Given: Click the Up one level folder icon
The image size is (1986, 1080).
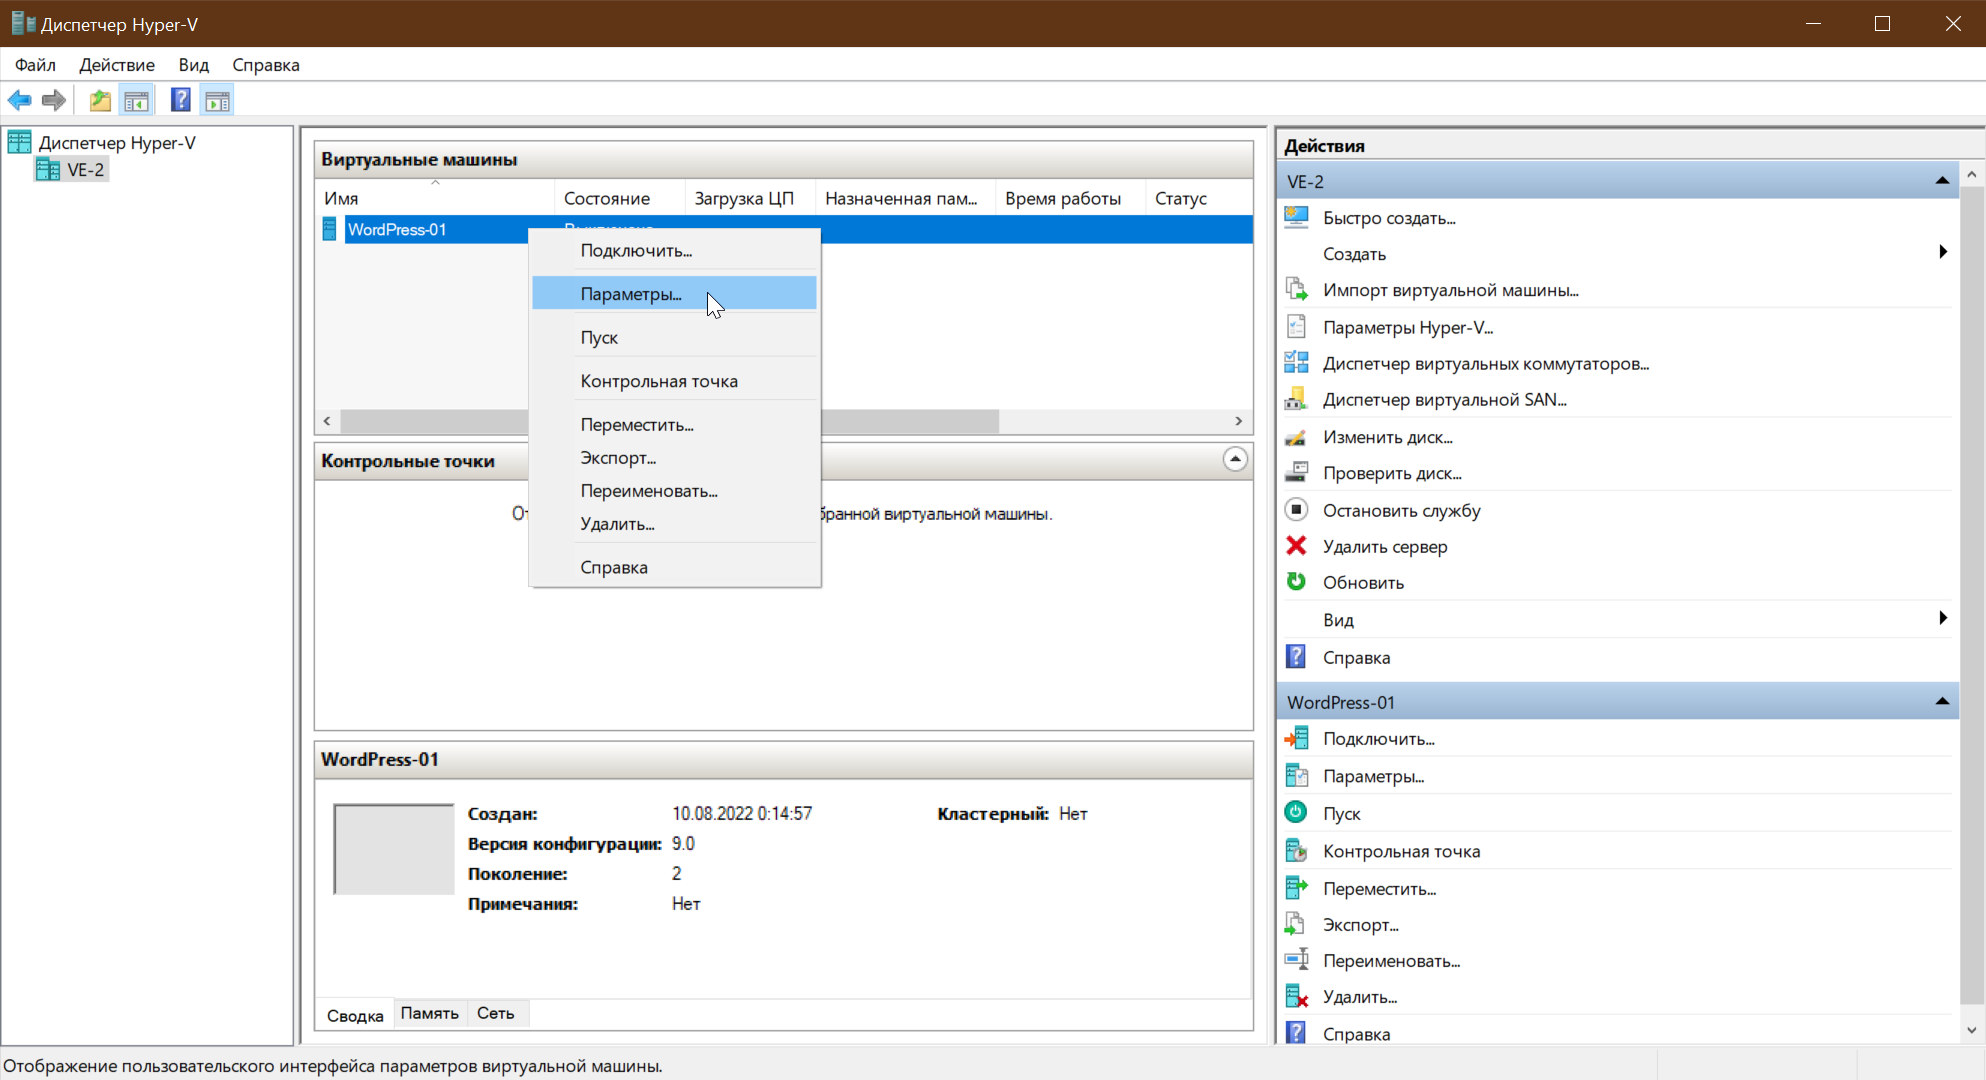Looking at the screenshot, I should (100, 100).
